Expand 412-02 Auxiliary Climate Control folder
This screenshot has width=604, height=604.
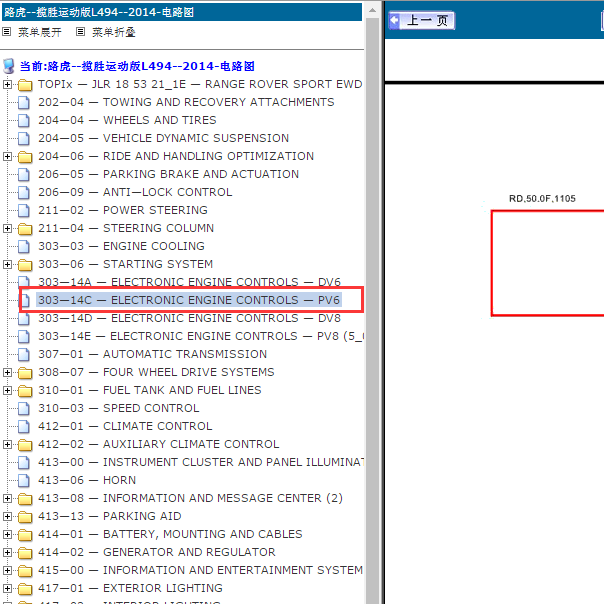[7, 445]
